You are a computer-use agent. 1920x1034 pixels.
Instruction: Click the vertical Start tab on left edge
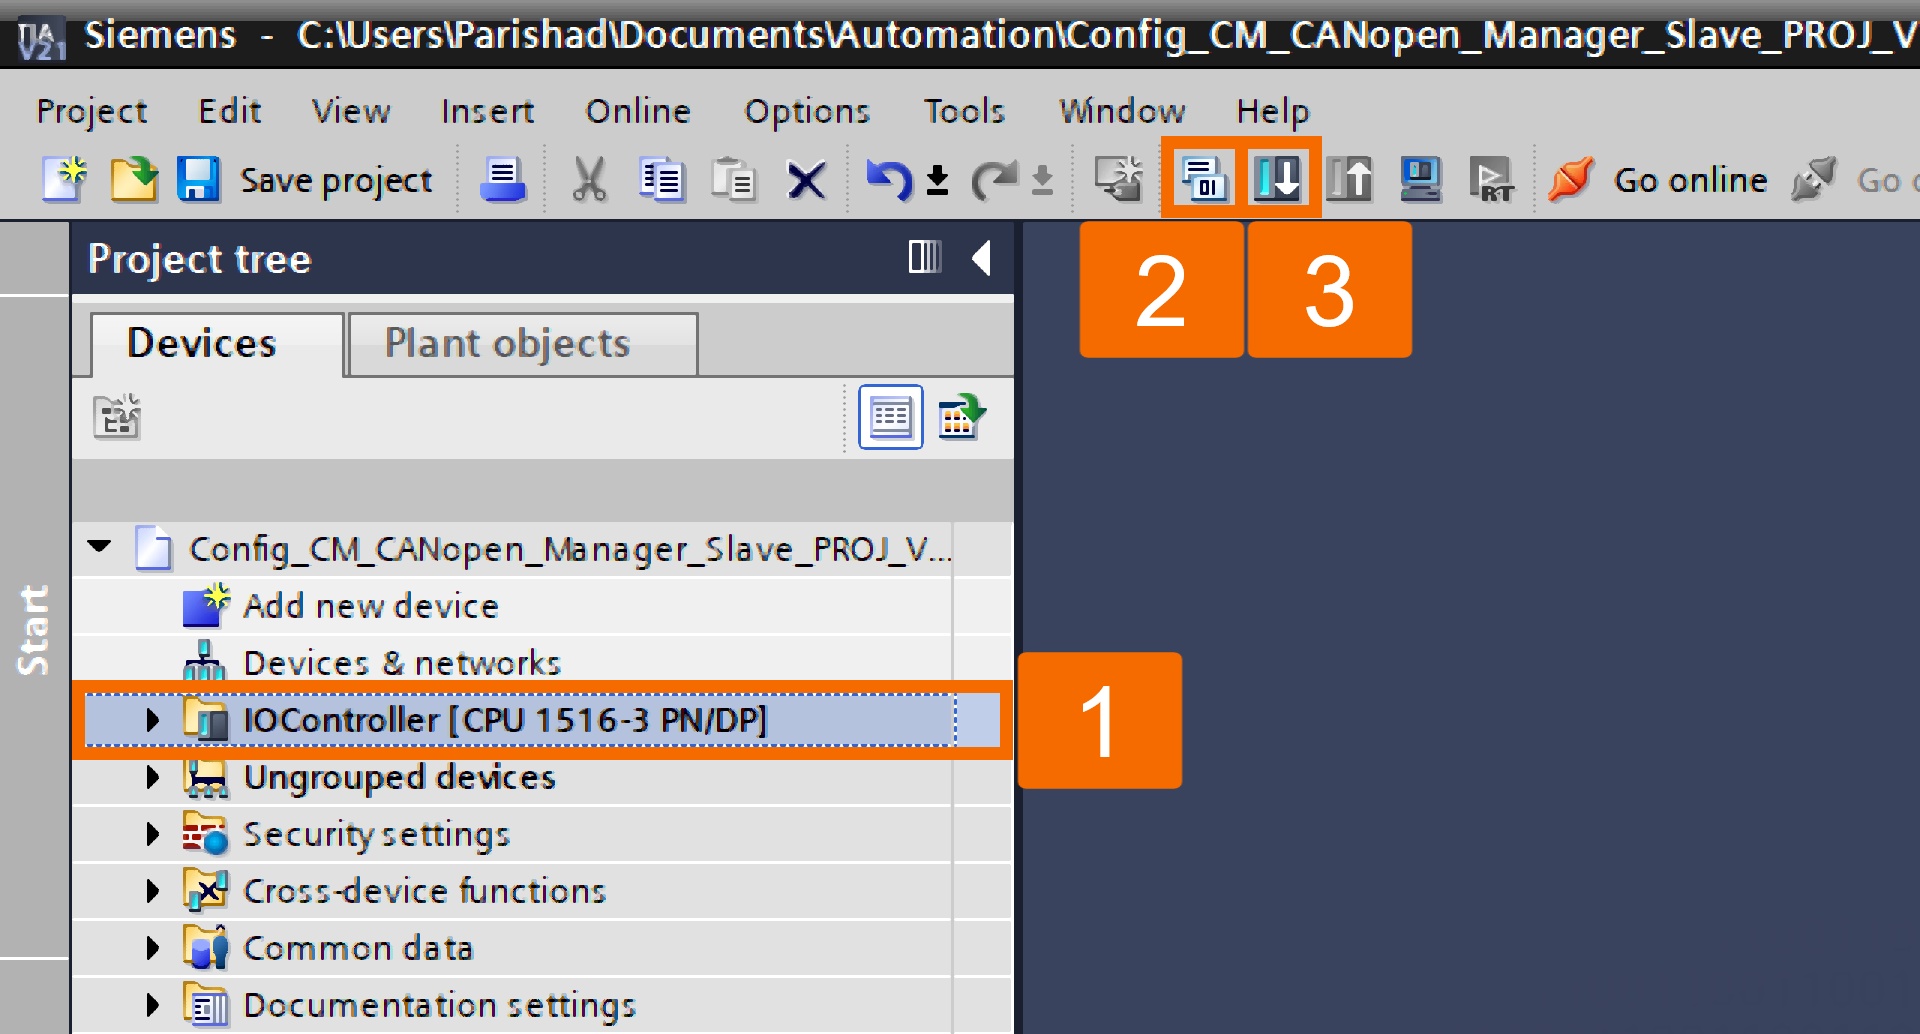[34, 630]
